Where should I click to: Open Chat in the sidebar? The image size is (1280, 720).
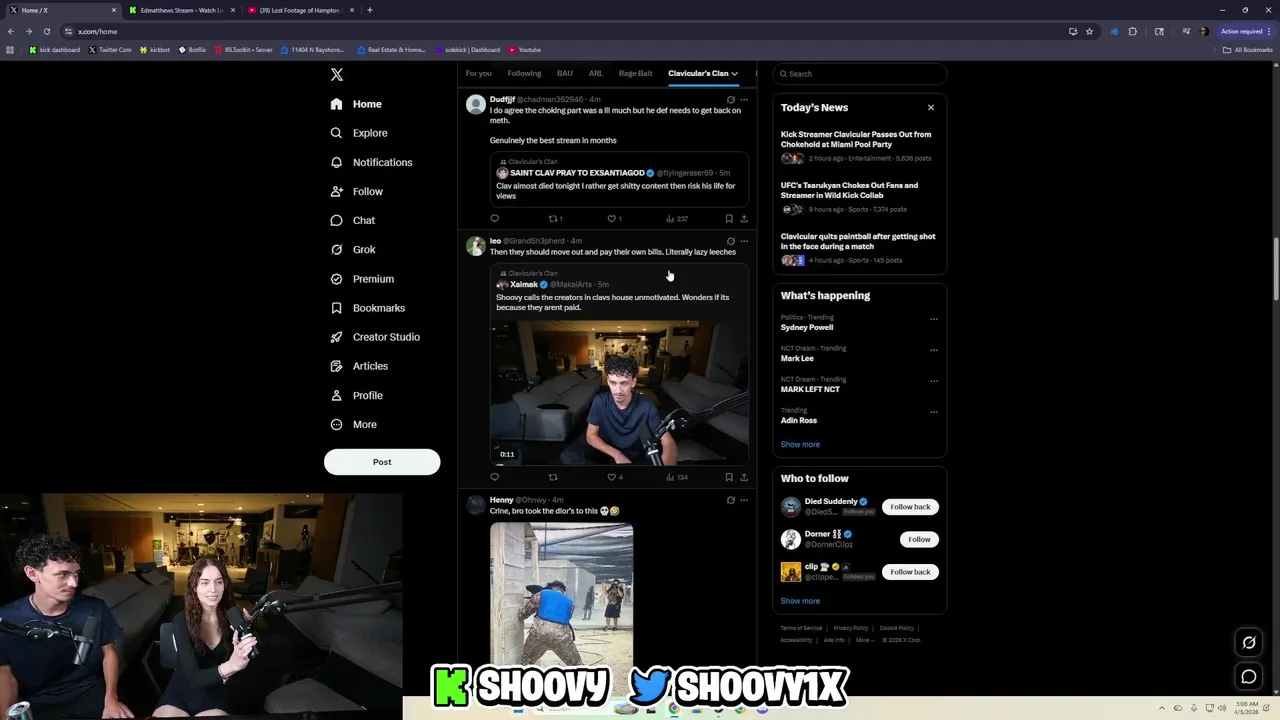(x=353, y=220)
